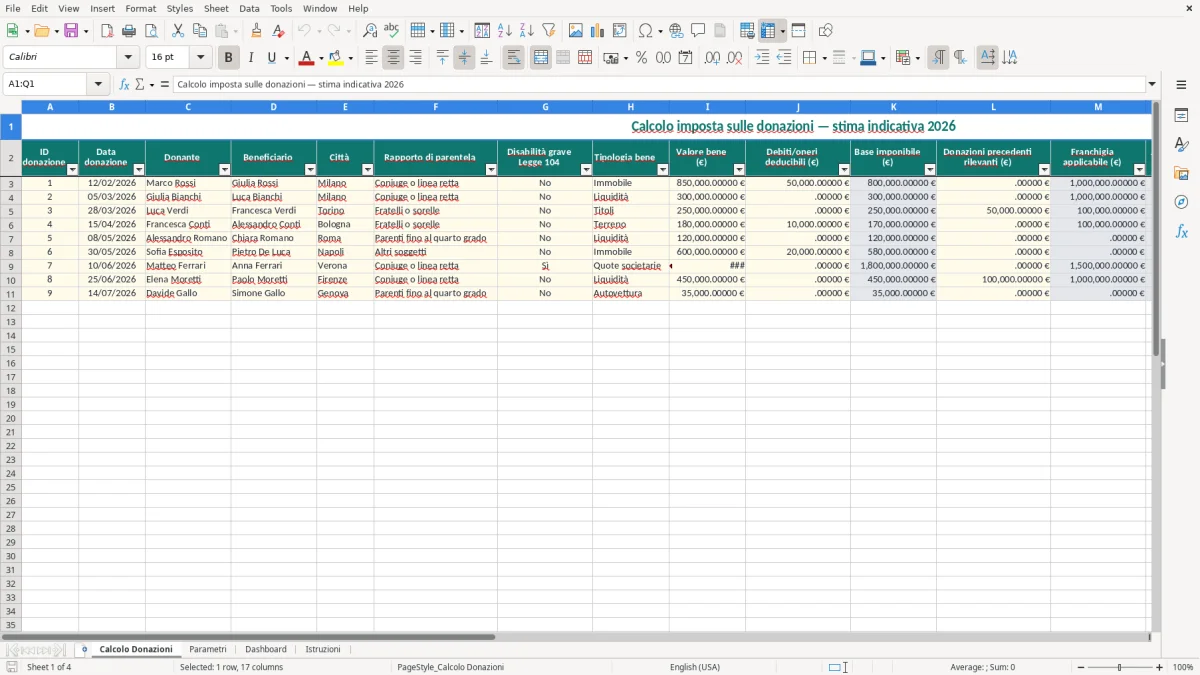Click the Insert Comment icon
Screen dimensions: 1200x675
(x=698, y=31)
